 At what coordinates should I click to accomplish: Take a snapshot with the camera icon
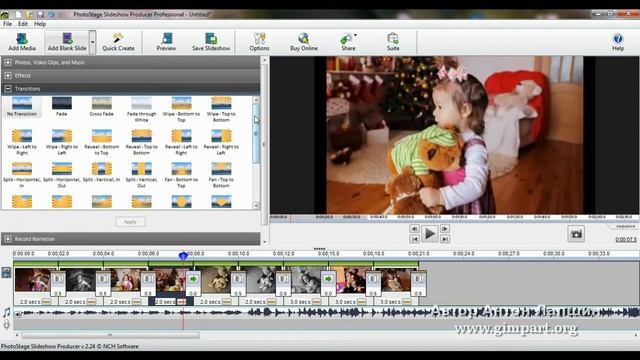click(576, 234)
